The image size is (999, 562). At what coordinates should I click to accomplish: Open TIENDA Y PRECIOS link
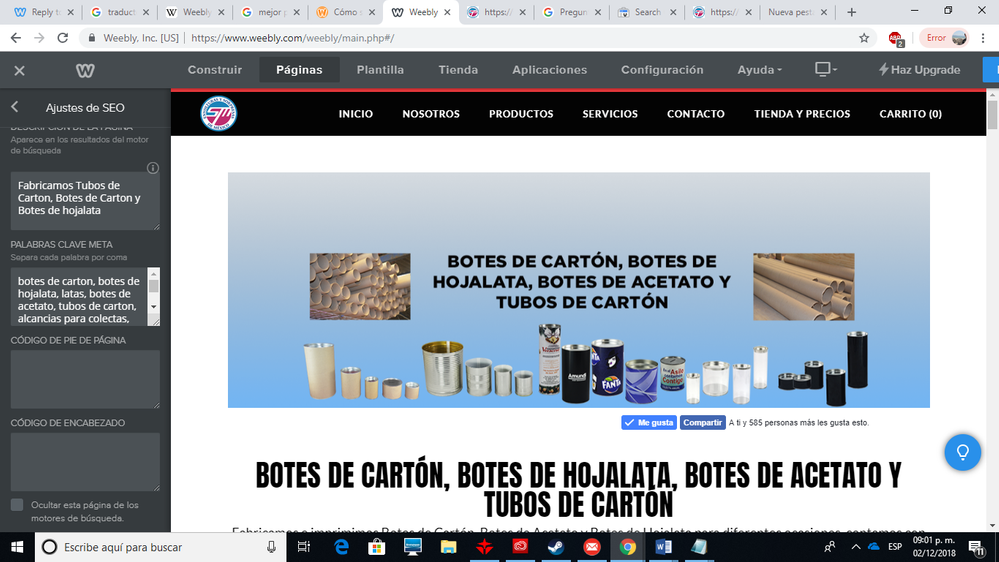pos(802,114)
